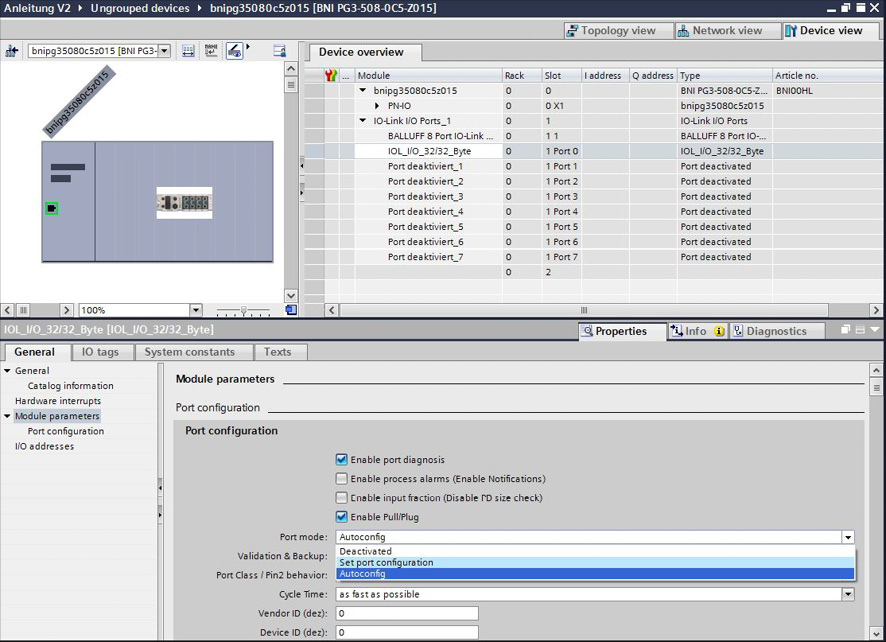886x642 pixels.
Task: Collapse the IO-Link I/O Ports_1 tree row
Action: (x=364, y=121)
